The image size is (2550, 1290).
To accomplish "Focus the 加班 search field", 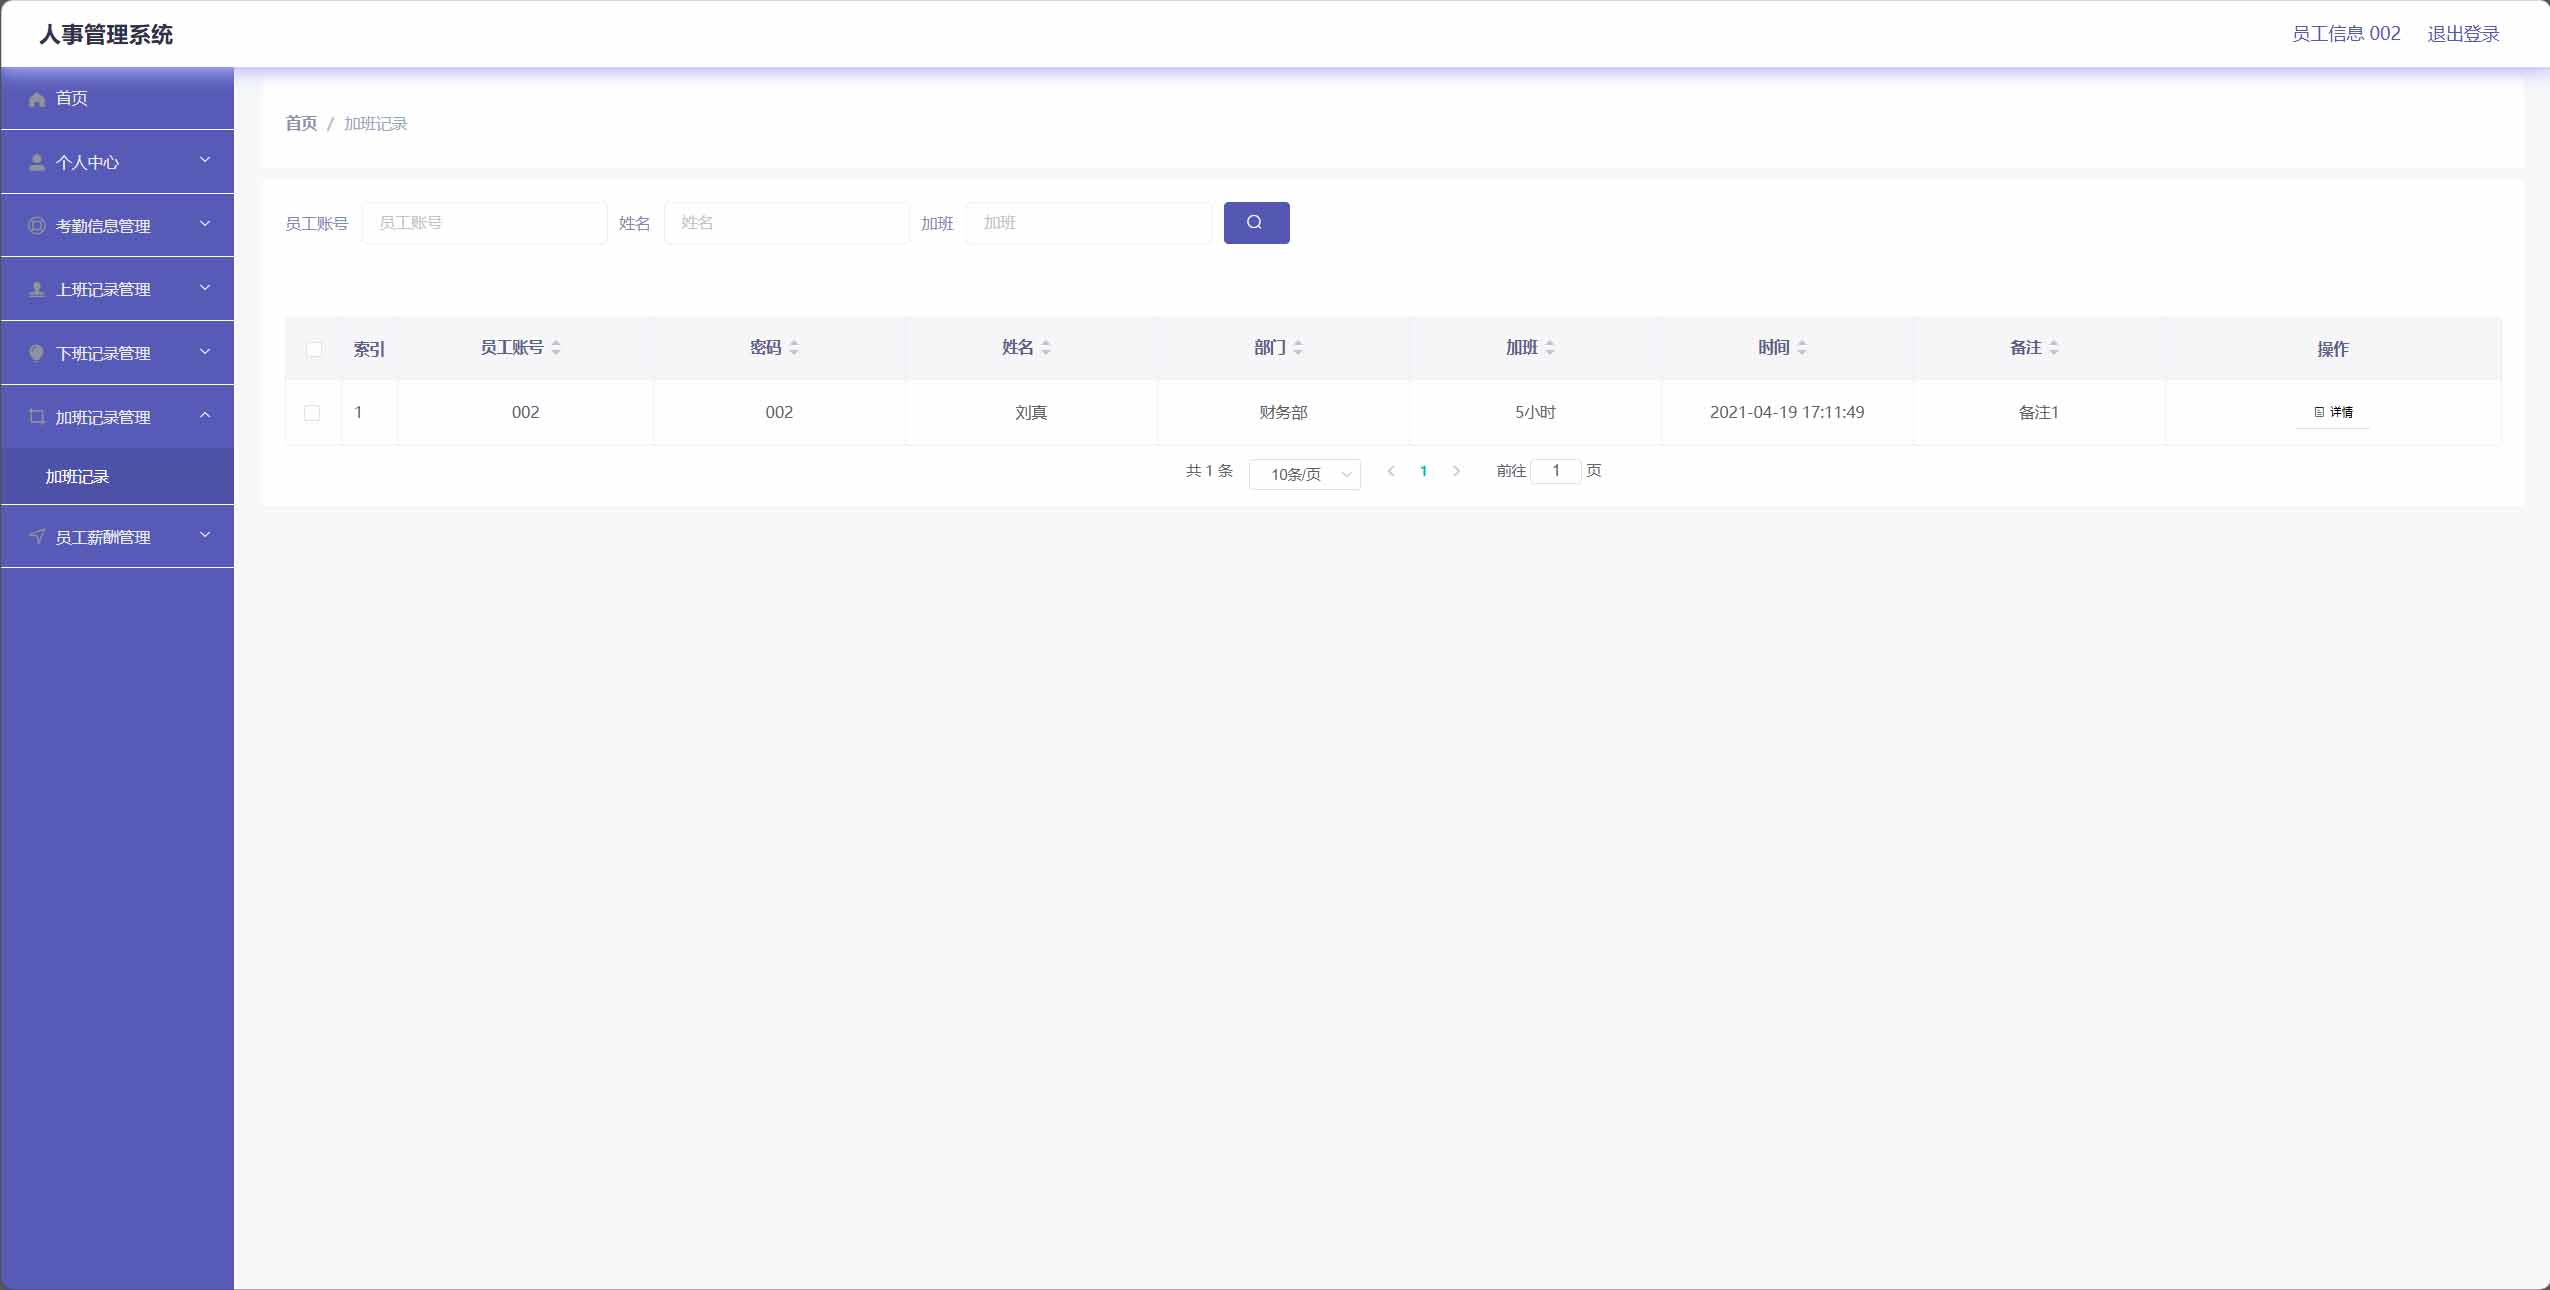I will (x=1089, y=223).
